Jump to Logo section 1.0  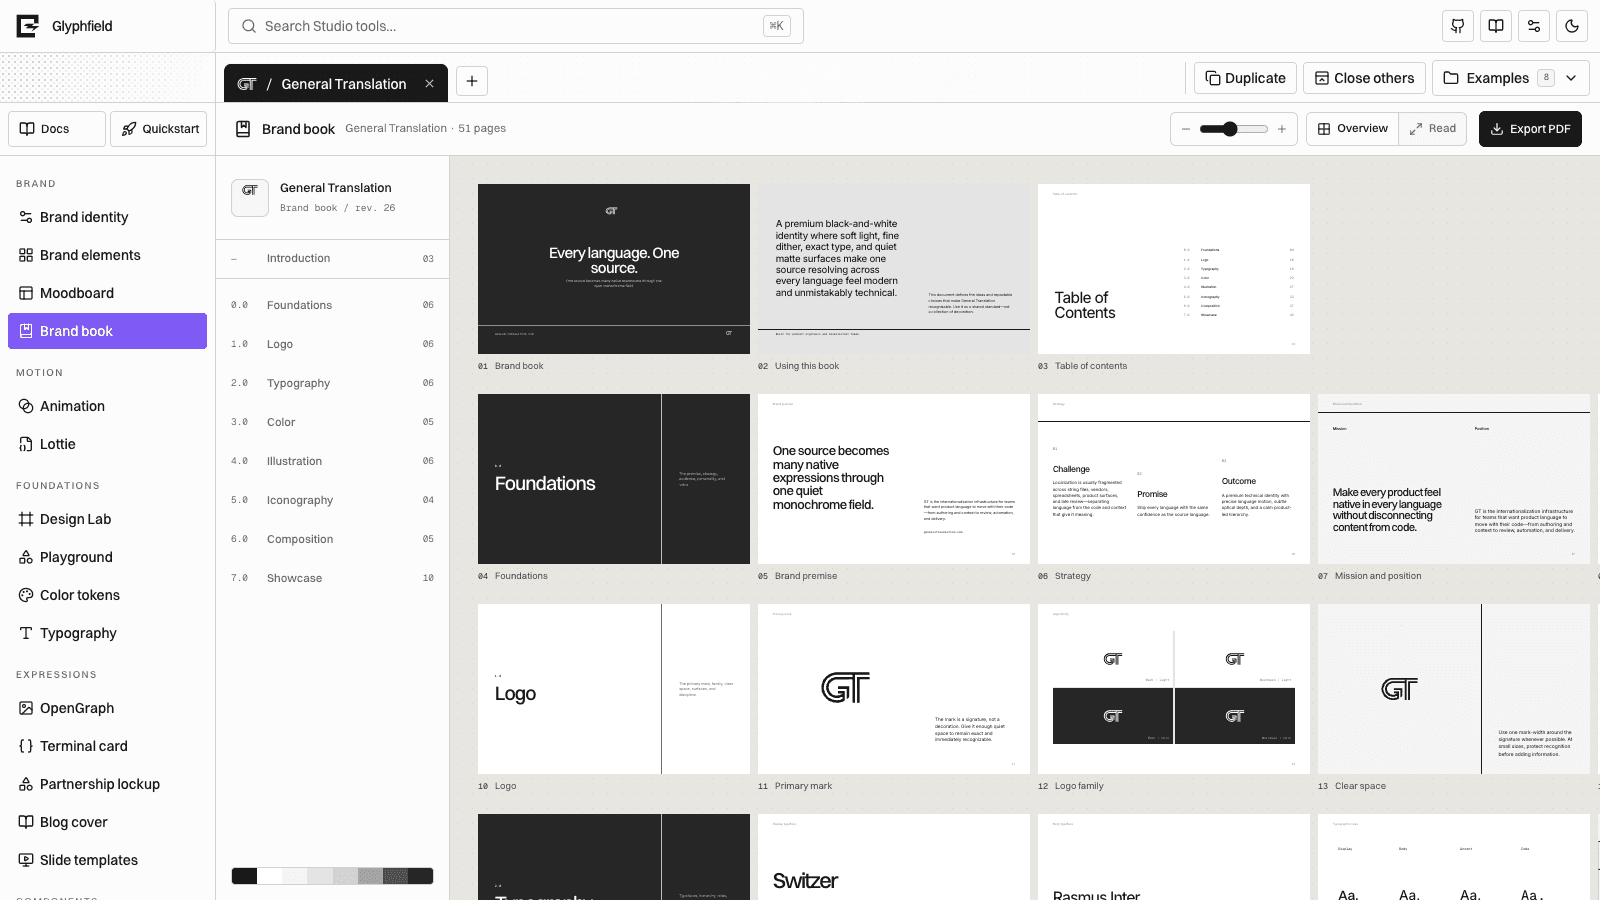[x=332, y=344]
